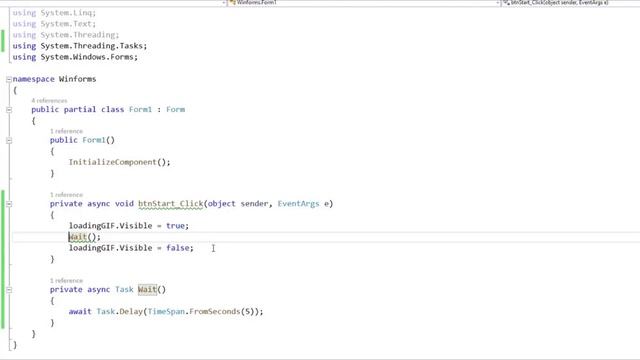
Task: Click the 'object sender' parameter
Action: [x=238, y=203]
